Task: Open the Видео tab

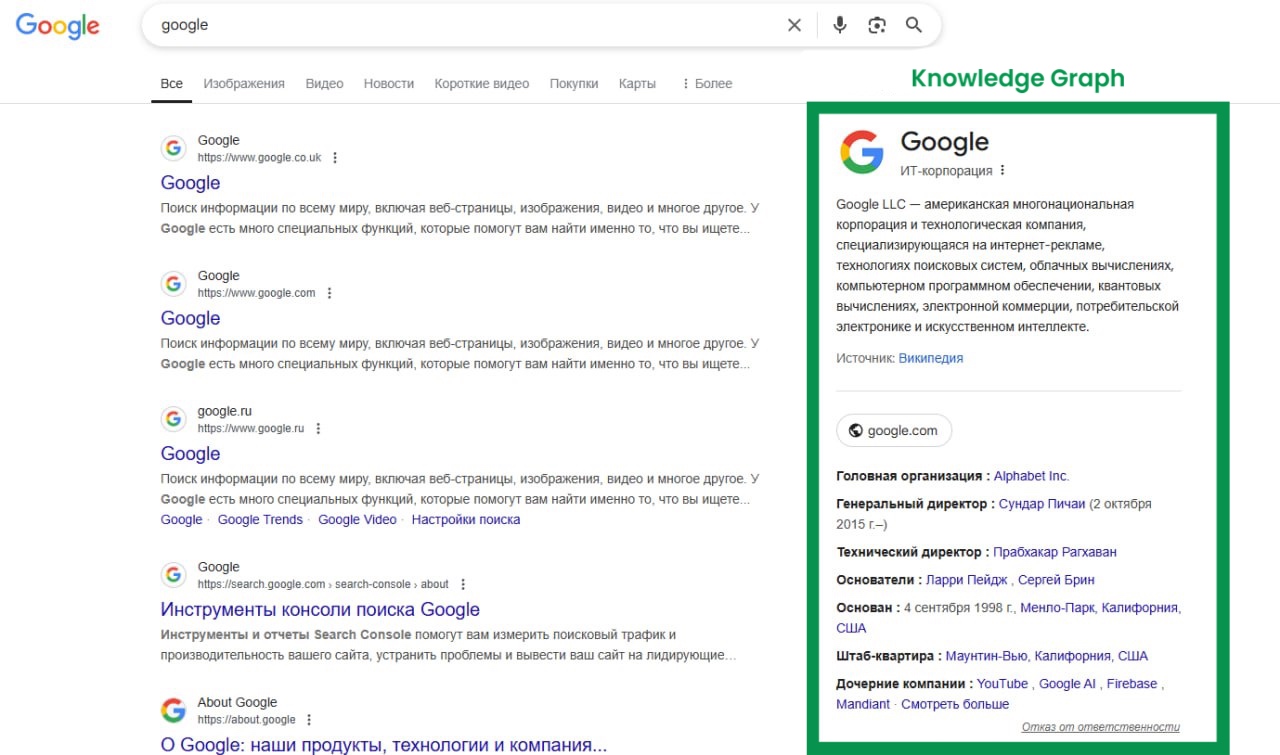Action: point(324,84)
